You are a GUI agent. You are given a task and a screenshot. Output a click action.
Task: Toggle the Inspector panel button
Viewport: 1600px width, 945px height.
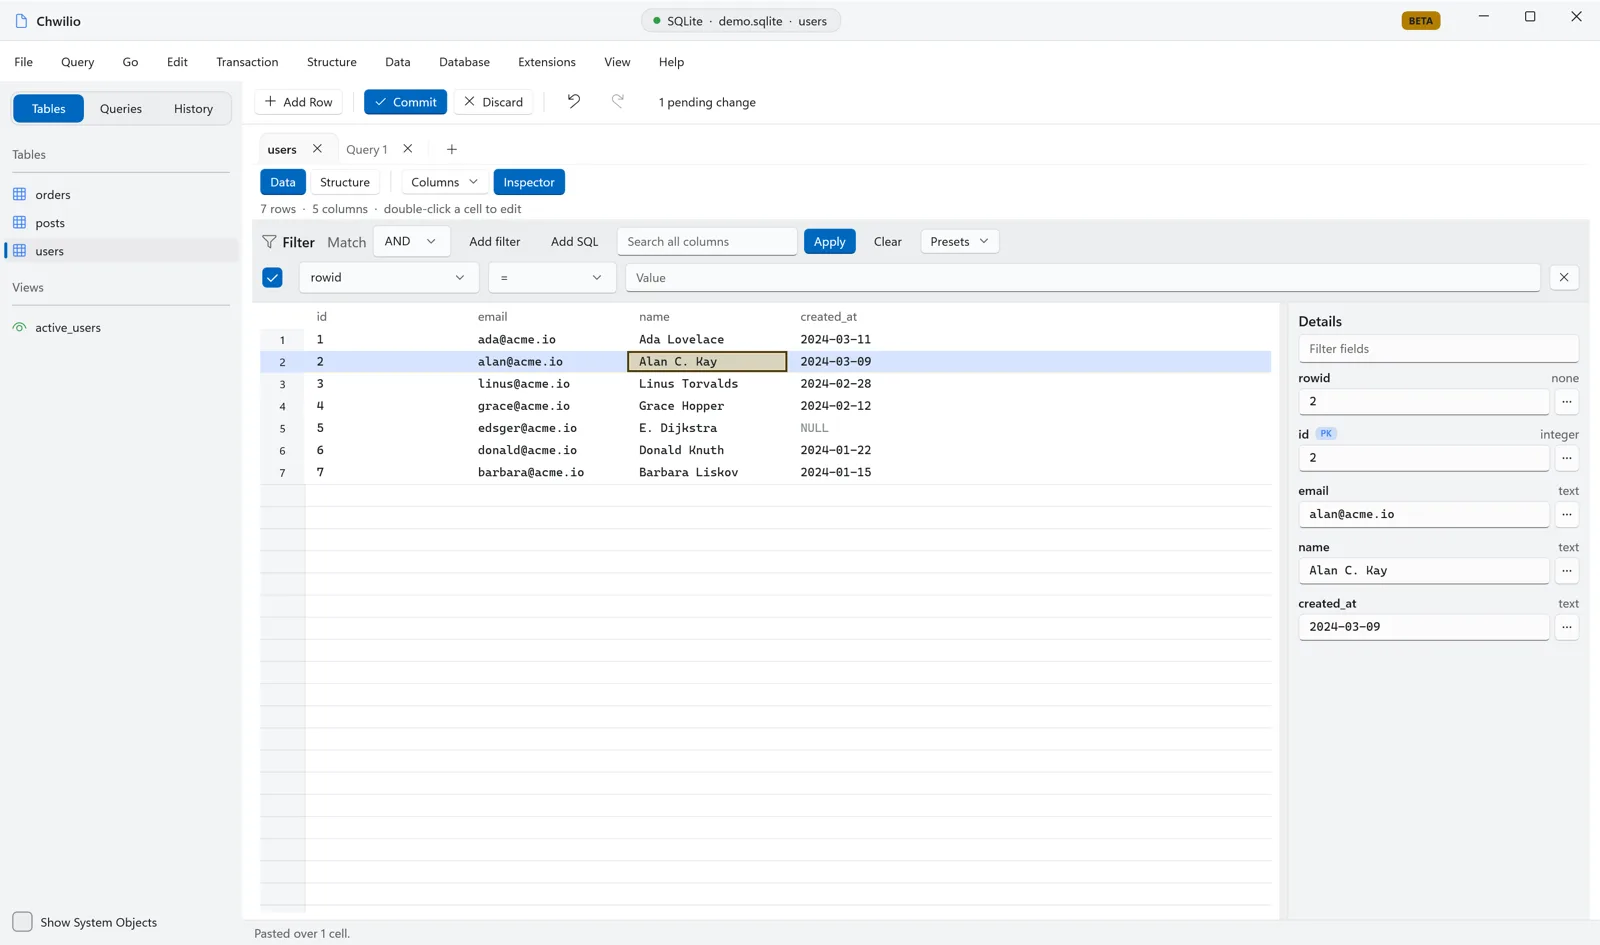coord(529,182)
